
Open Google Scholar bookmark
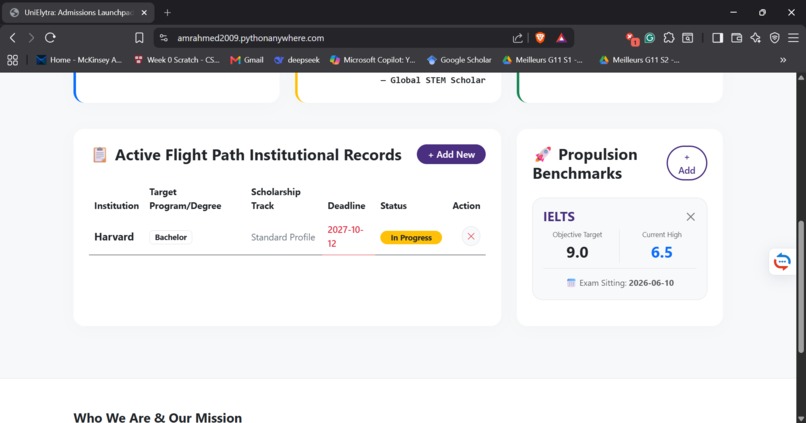pyautogui.click(x=459, y=60)
